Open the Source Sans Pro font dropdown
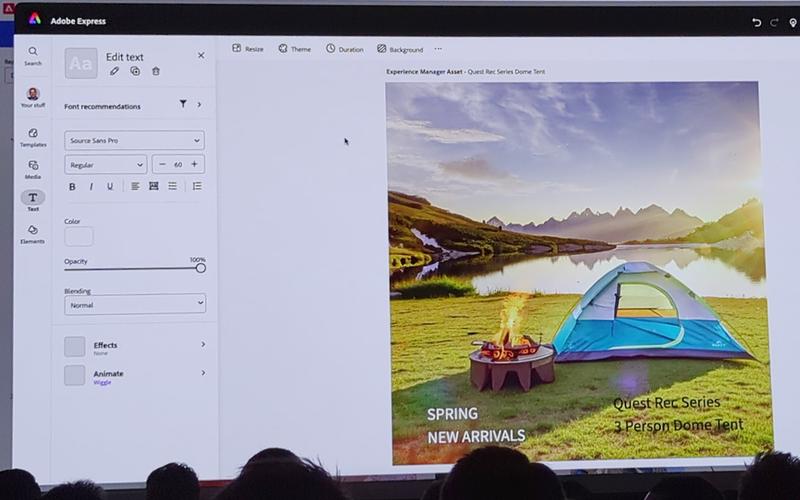The image size is (800, 500). click(135, 140)
